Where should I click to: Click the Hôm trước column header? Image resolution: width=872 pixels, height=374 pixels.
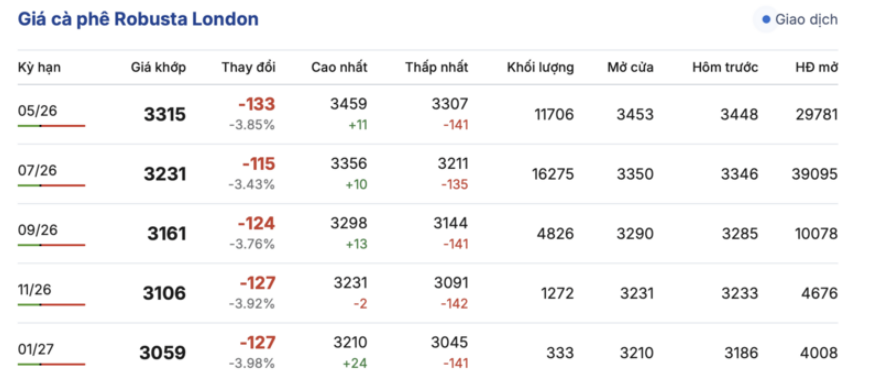[725, 68]
